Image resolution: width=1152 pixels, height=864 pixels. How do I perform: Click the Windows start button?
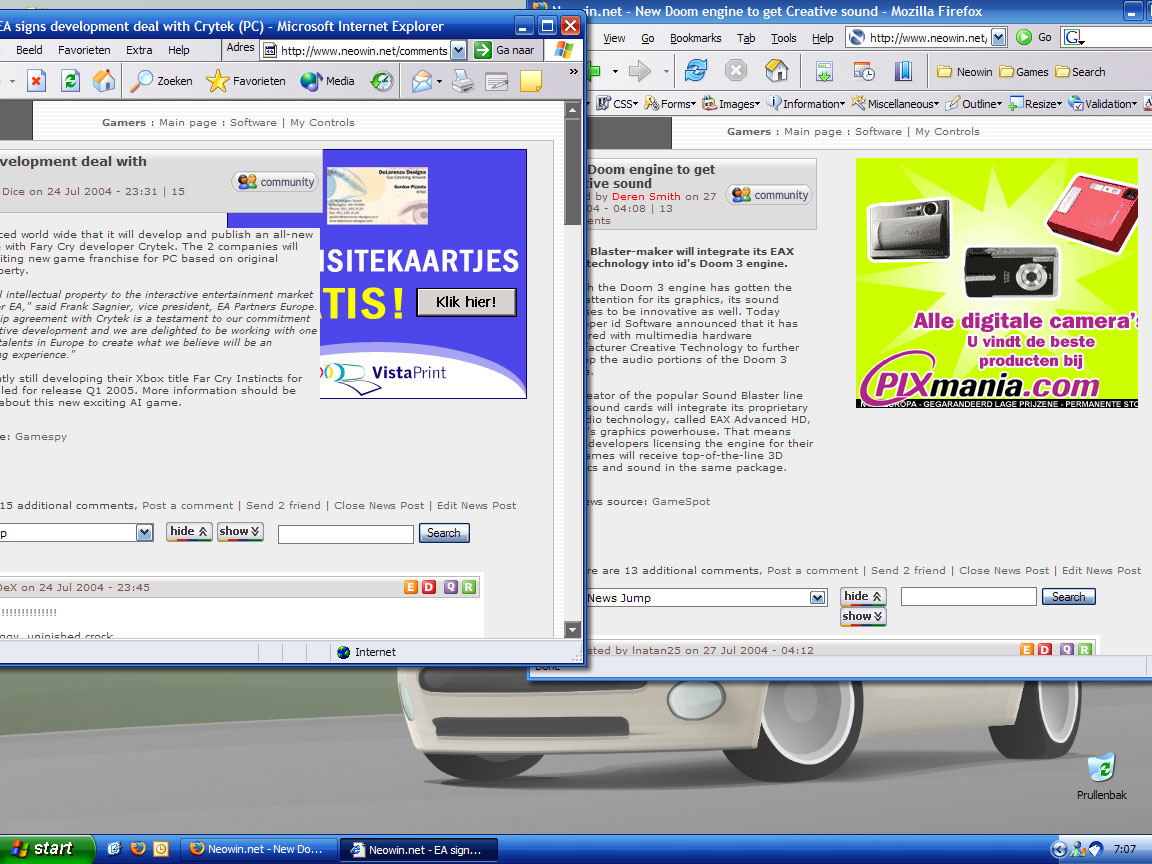coord(46,849)
